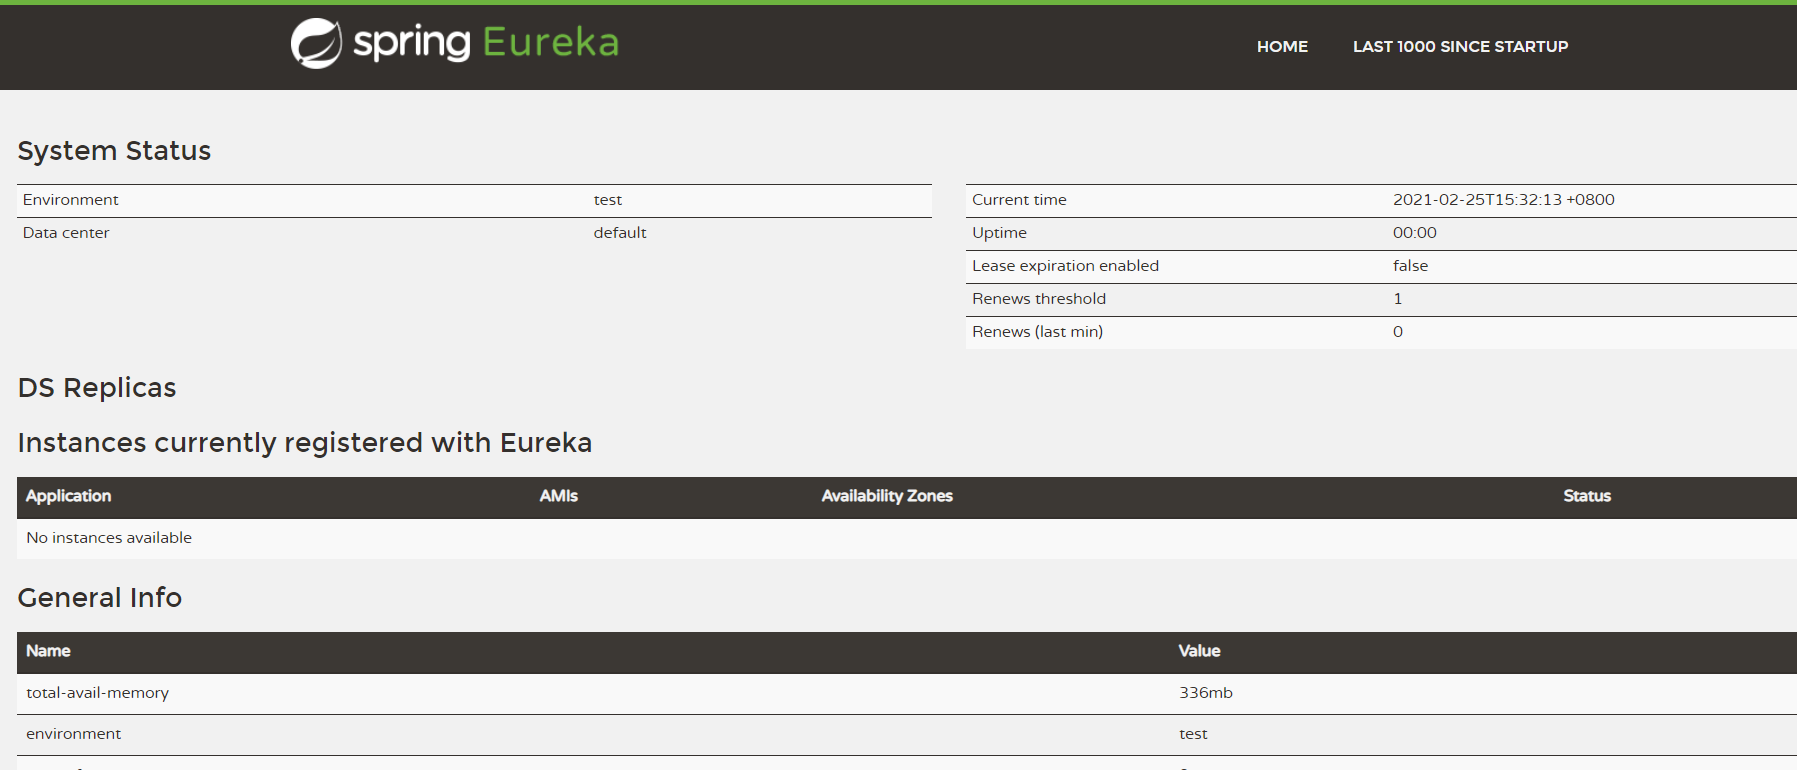Image resolution: width=1797 pixels, height=770 pixels.
Task: Select the General Info heading
Action: pos(100,598)
